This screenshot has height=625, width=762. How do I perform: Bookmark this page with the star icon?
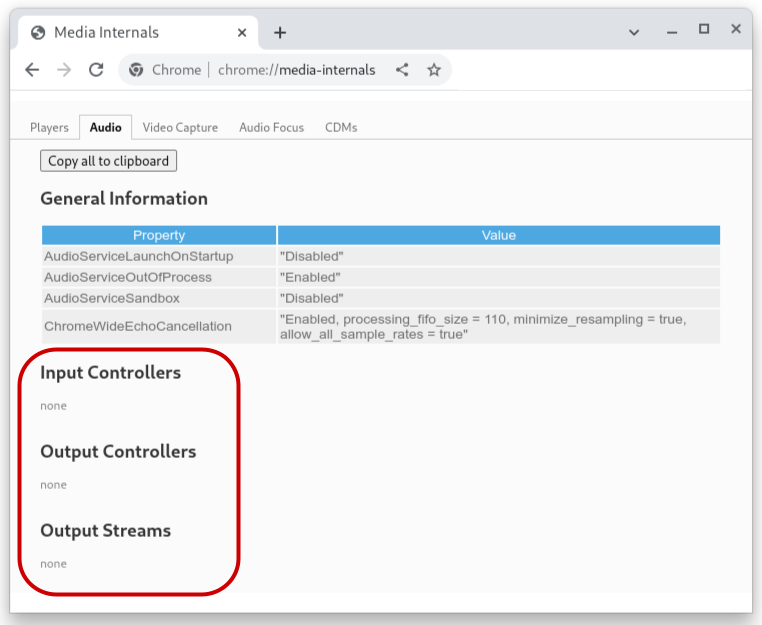434,70
